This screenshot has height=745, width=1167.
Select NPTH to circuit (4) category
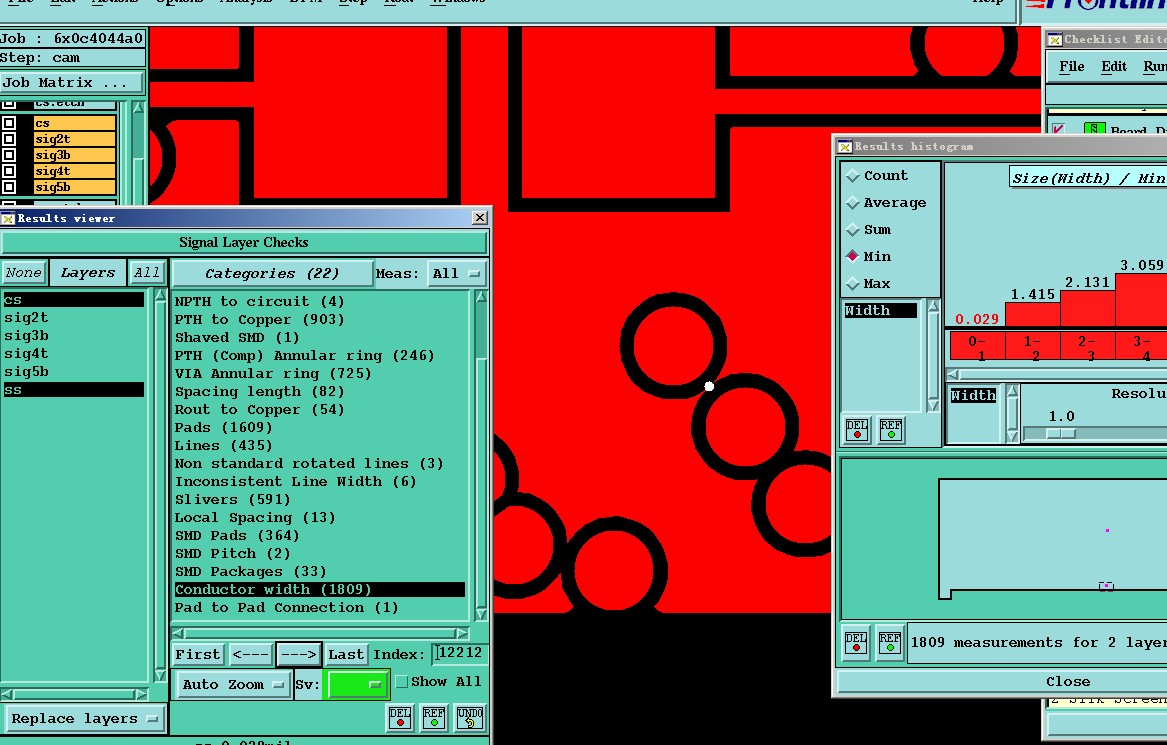[x=320, y=301]
